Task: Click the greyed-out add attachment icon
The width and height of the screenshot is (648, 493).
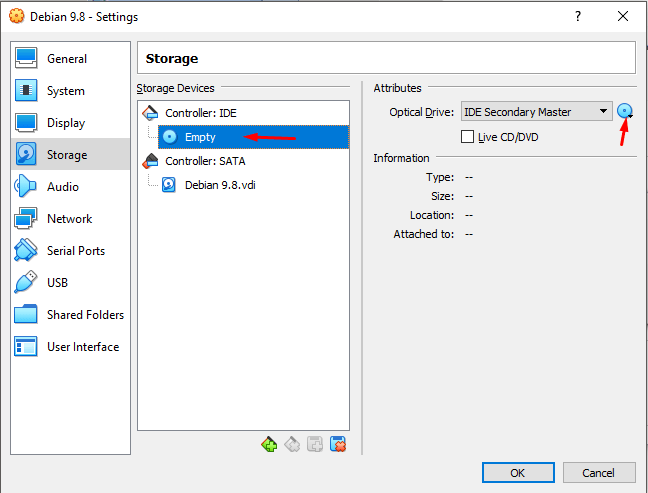Action: click(x=315, y=445)
